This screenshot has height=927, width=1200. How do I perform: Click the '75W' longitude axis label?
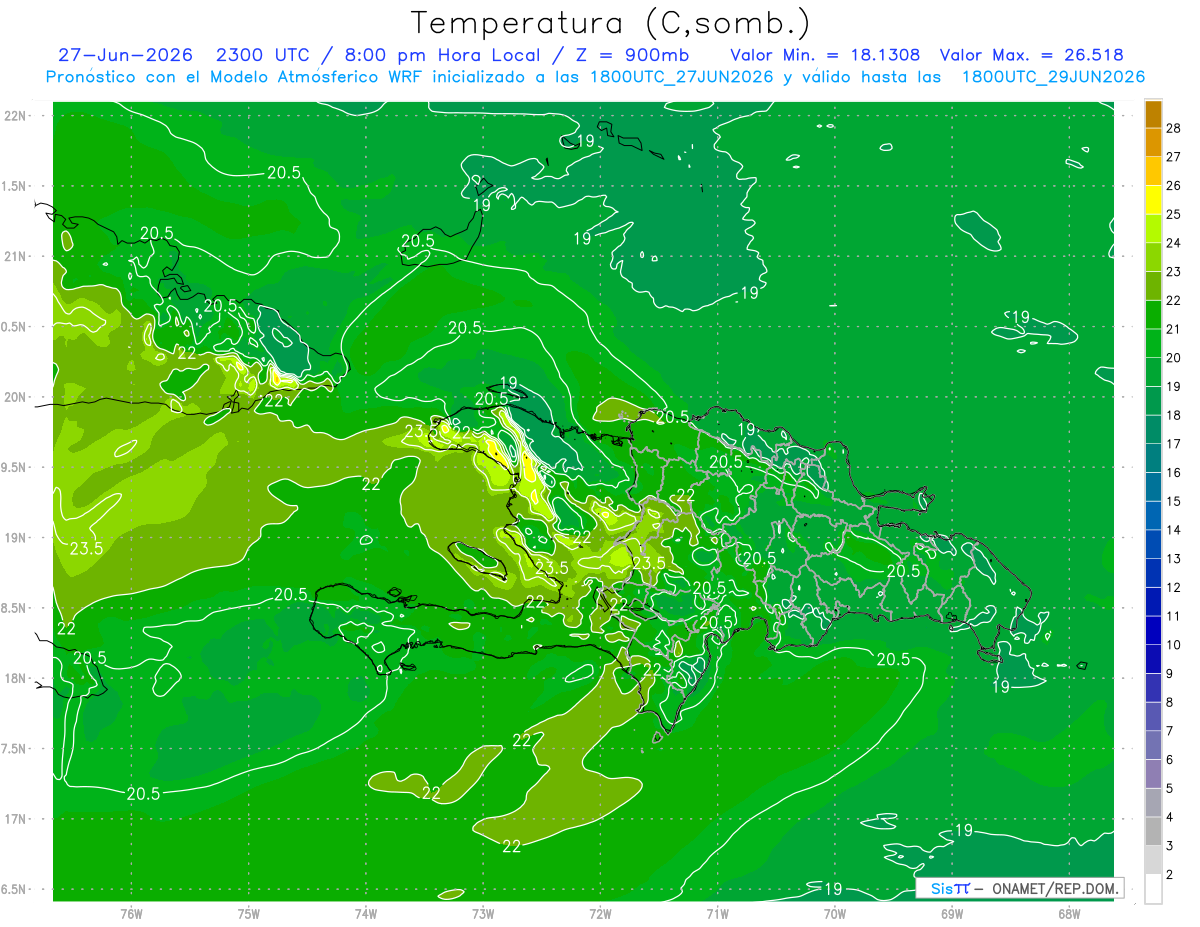point(248,913)
